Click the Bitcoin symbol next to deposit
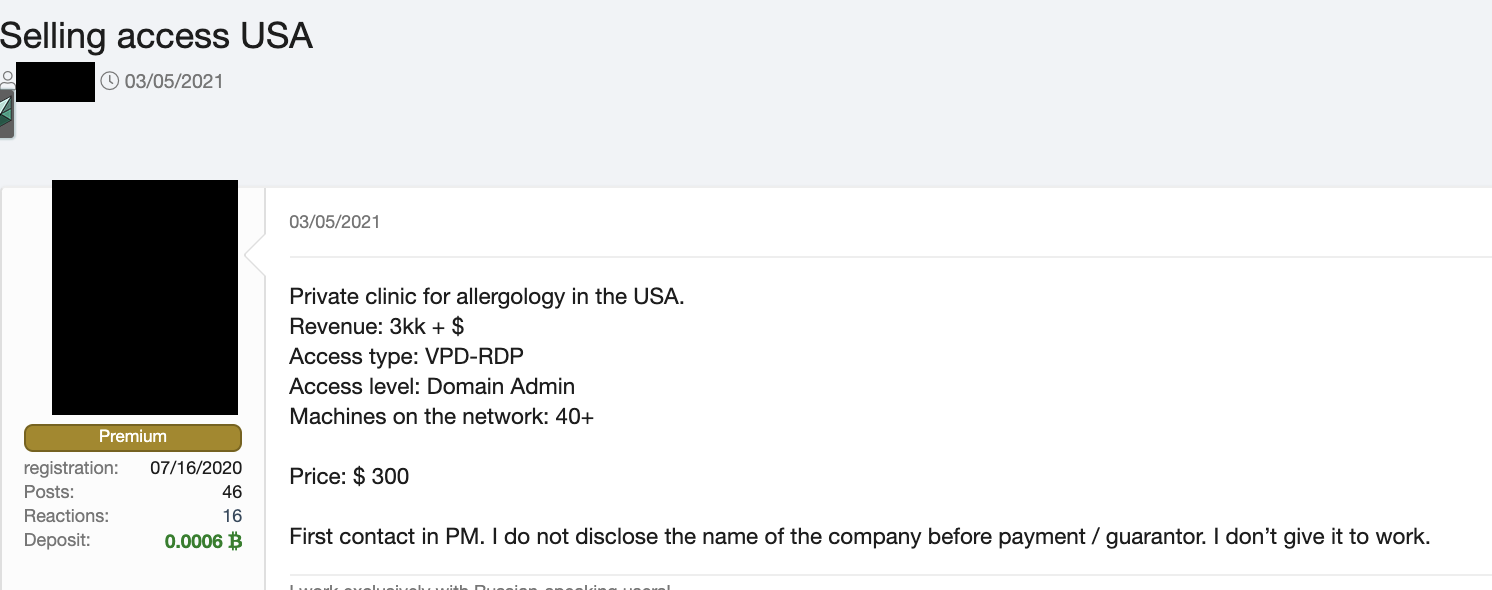The height and width of the screenshot is (590, 1492). click(x=235, y=541)
